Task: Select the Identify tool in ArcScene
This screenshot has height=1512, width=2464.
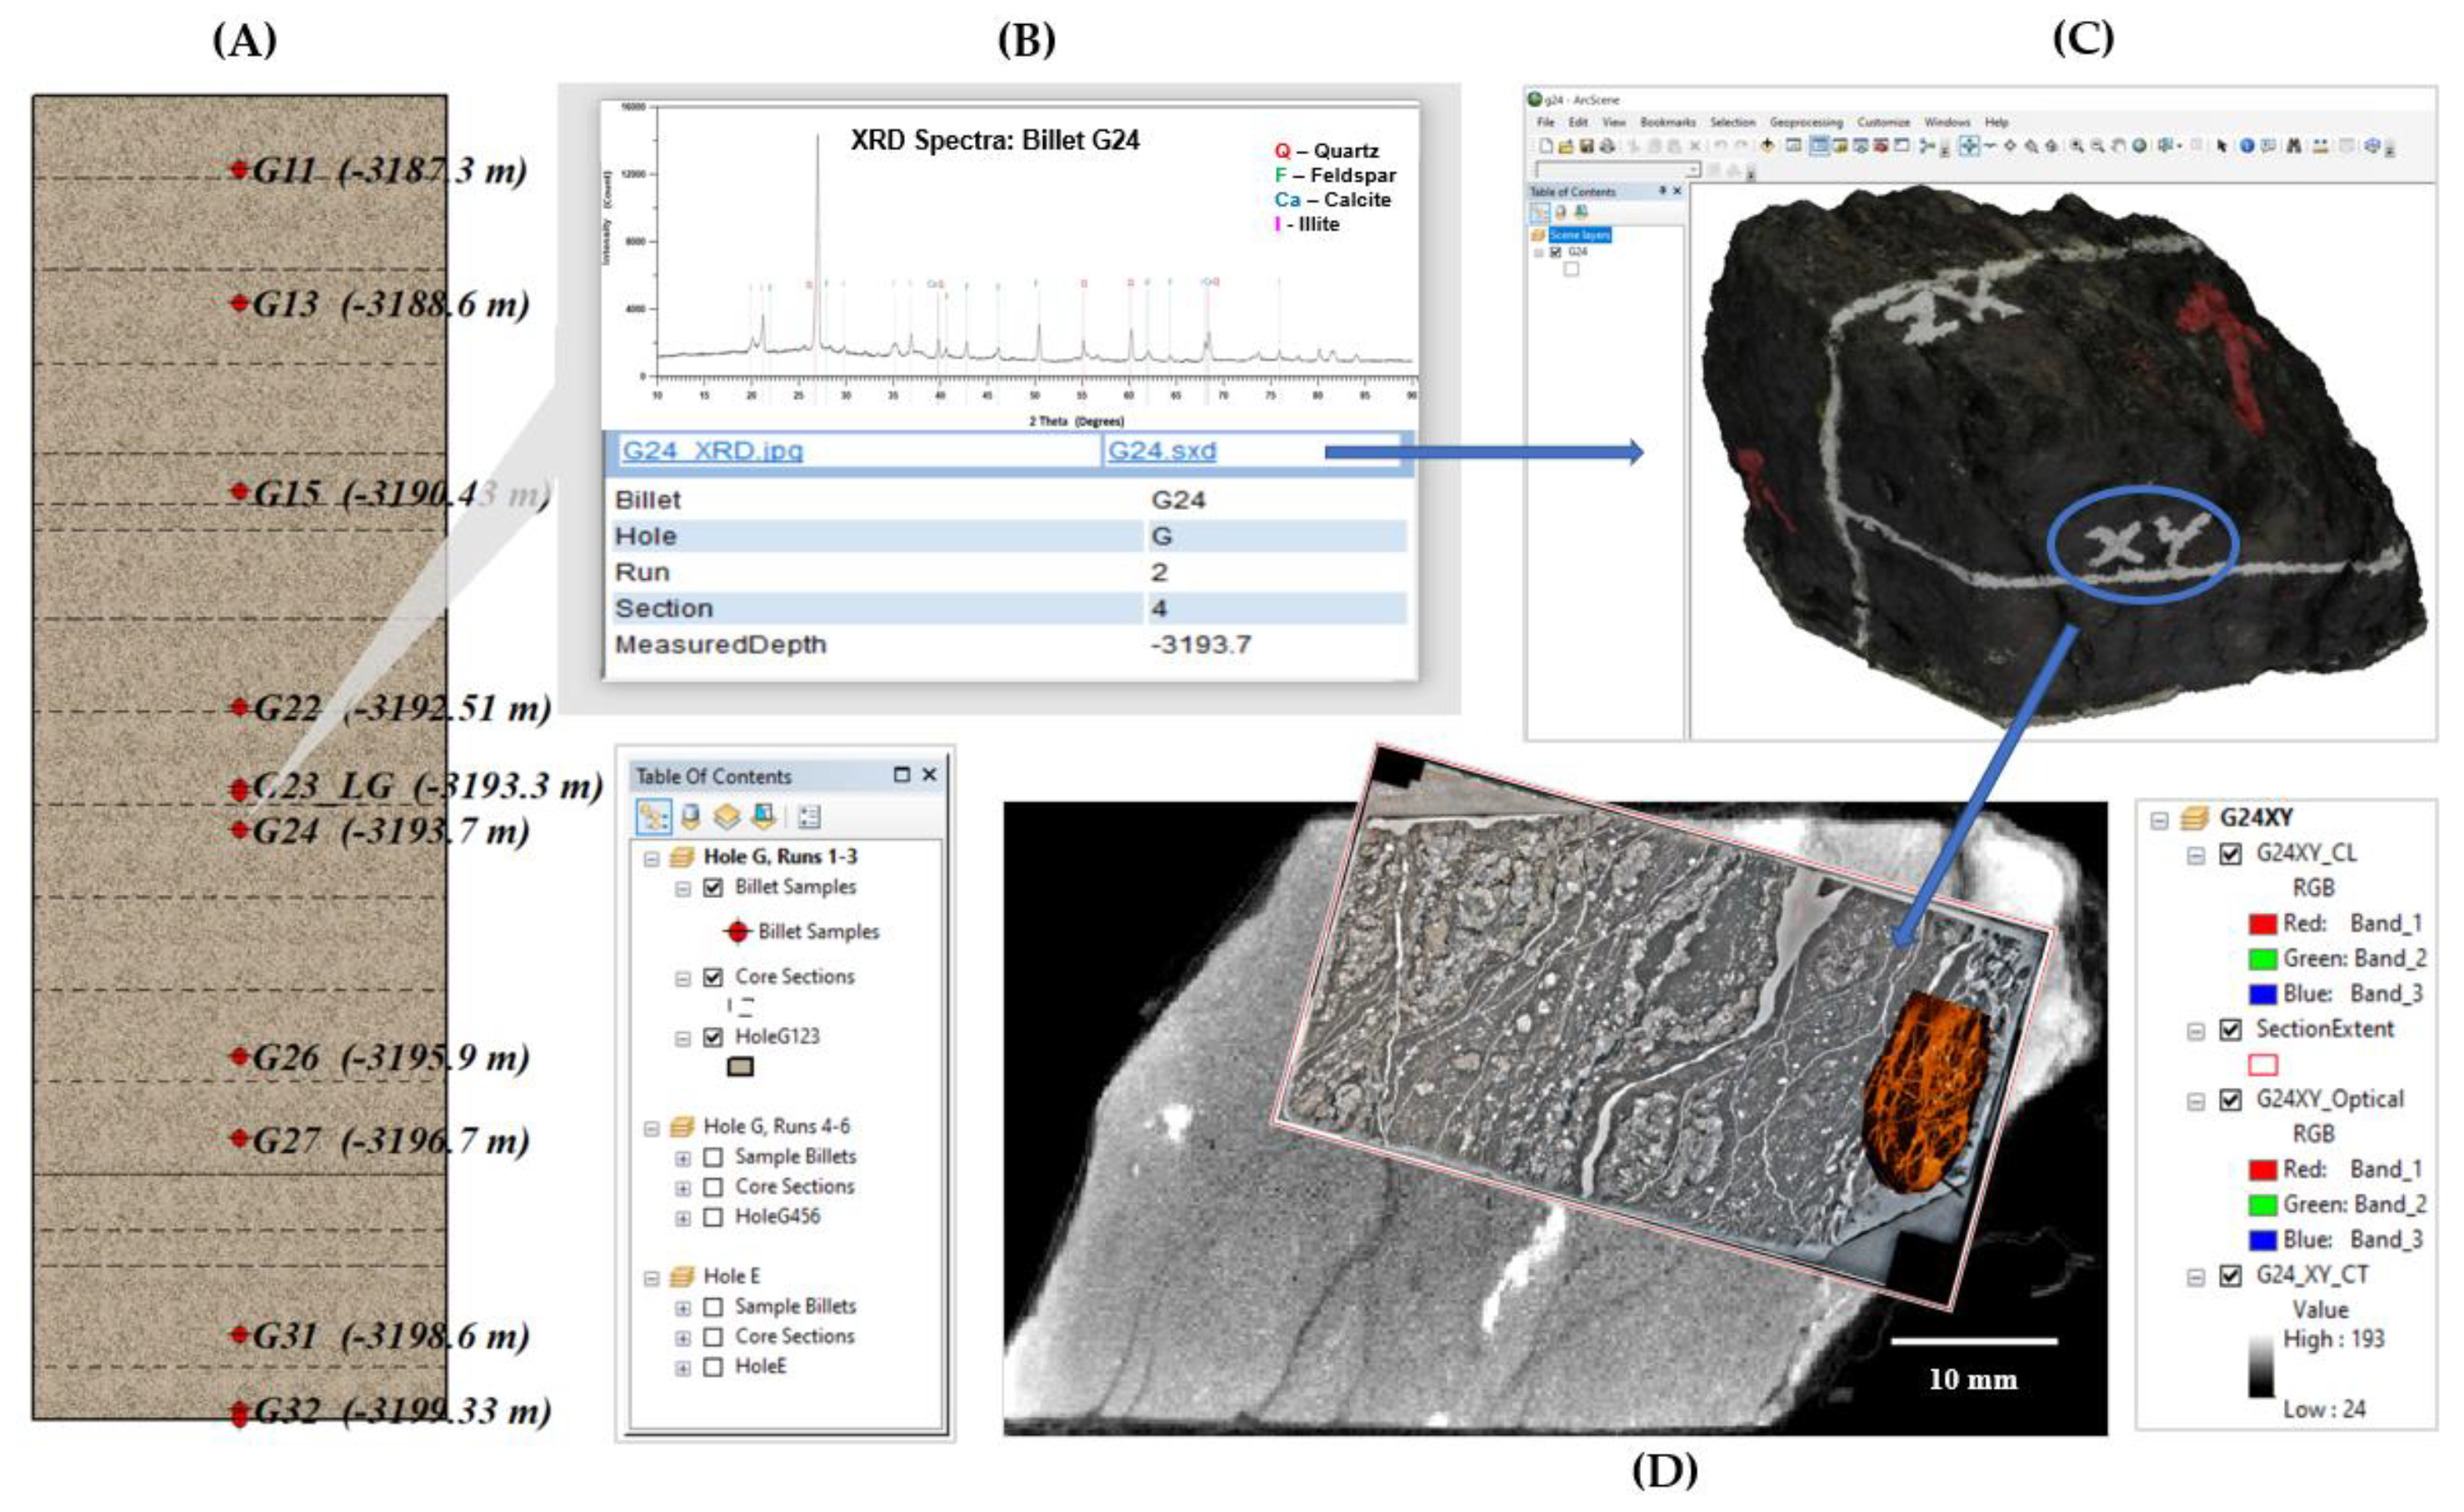Action: pyautogui.click(x=2246, y=146)
